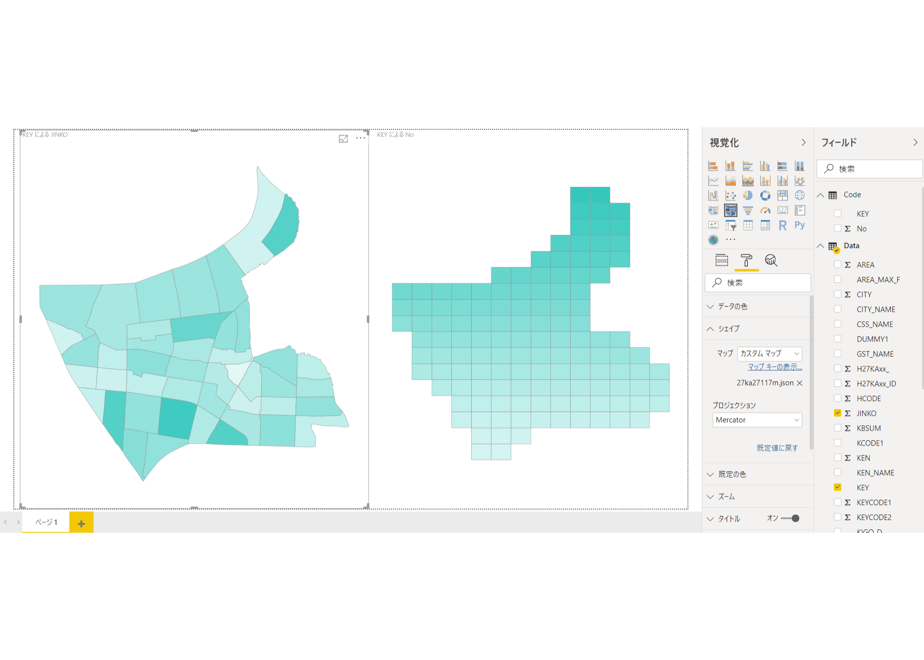924x660 pixels.
Task: Open more visuals via the ellipsis
Action: pos(731,240)
